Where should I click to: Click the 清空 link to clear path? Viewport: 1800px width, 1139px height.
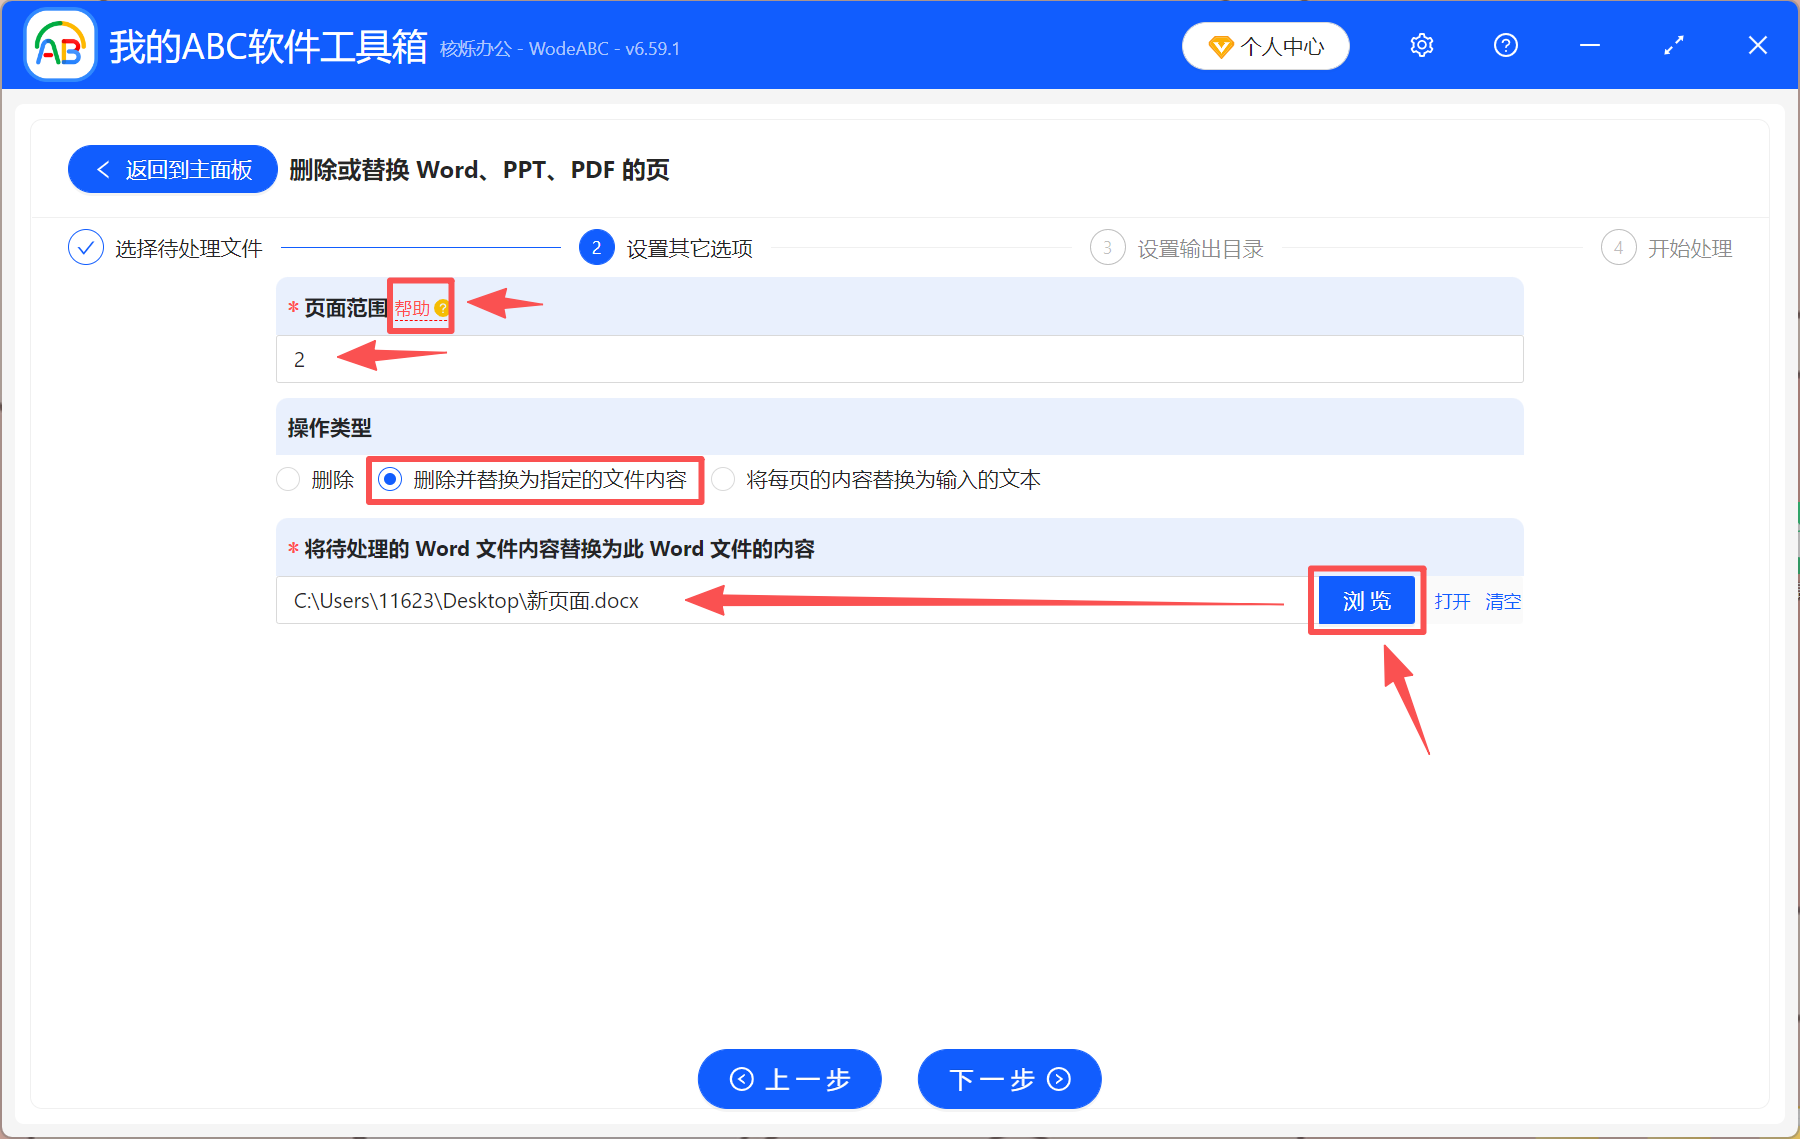coord(1502,601)
